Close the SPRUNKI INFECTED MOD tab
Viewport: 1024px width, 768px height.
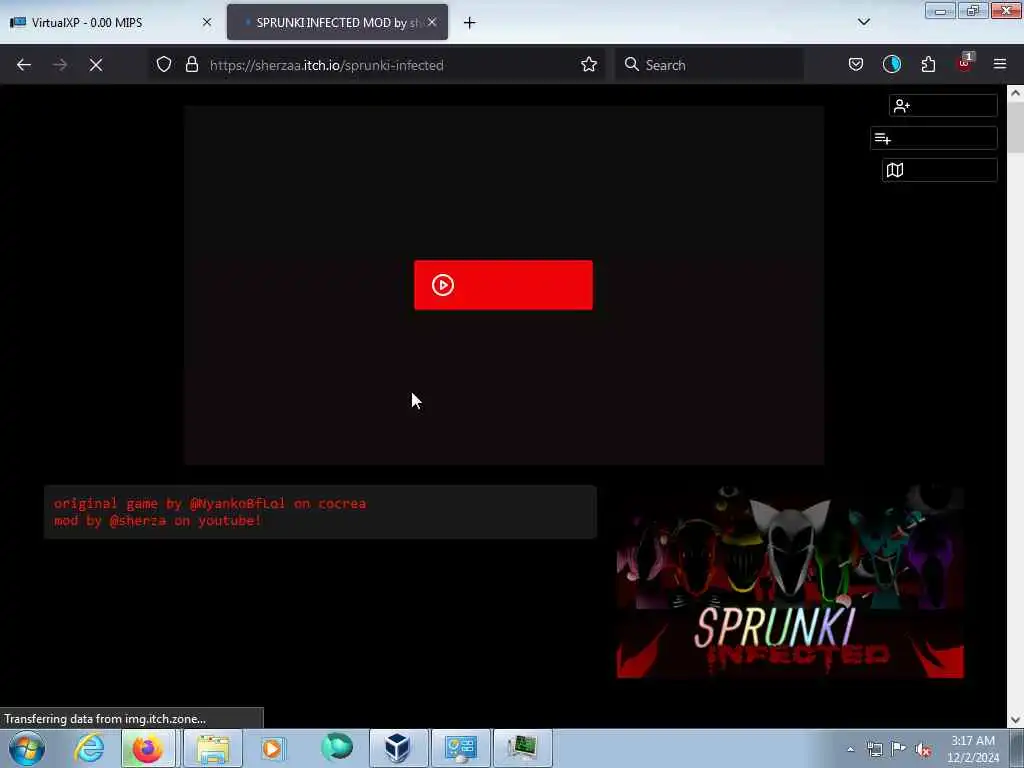tap(432, 22)
